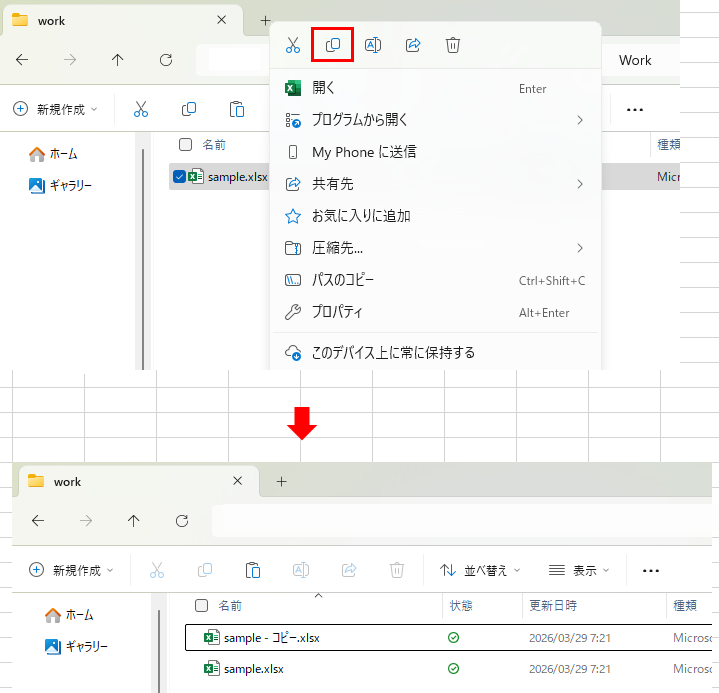Open the 並べ替え sort dropdown

tap(480, 570)
